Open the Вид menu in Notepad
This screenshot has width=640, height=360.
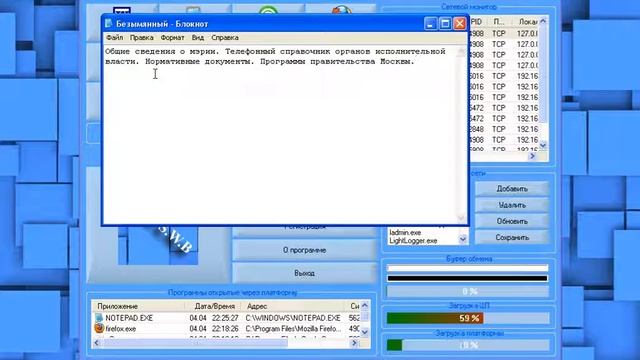pos(198,38)
